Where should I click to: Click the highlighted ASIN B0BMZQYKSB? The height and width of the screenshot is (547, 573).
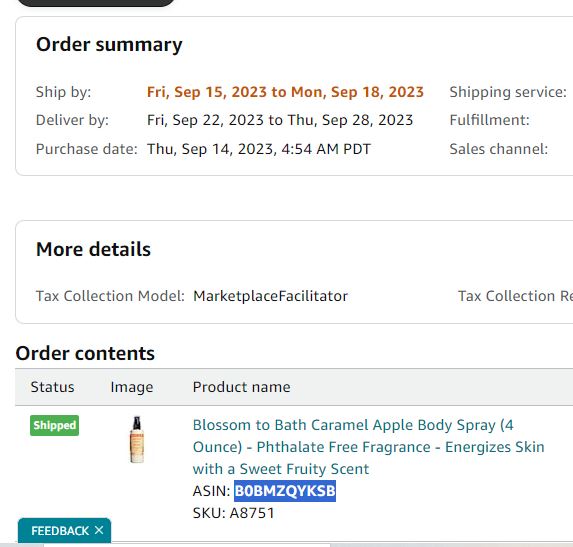(285, 491)
